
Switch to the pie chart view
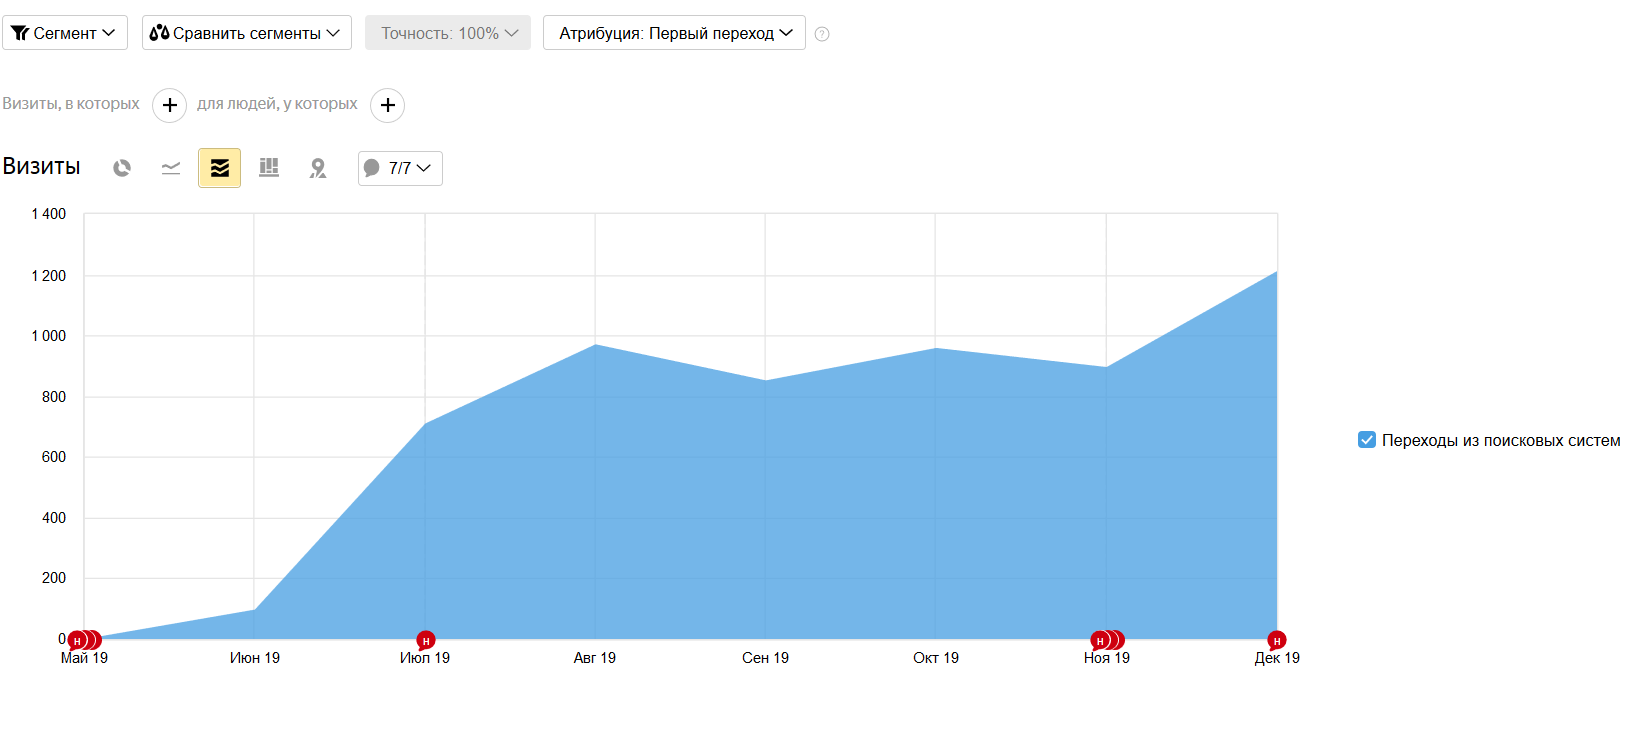point(122,168)
